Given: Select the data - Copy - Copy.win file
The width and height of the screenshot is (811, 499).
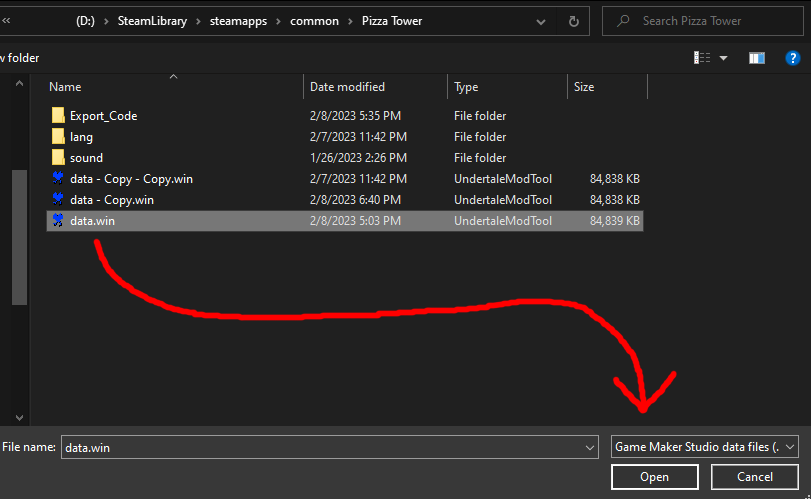Looking at the screenshot, I should [131, 179].
